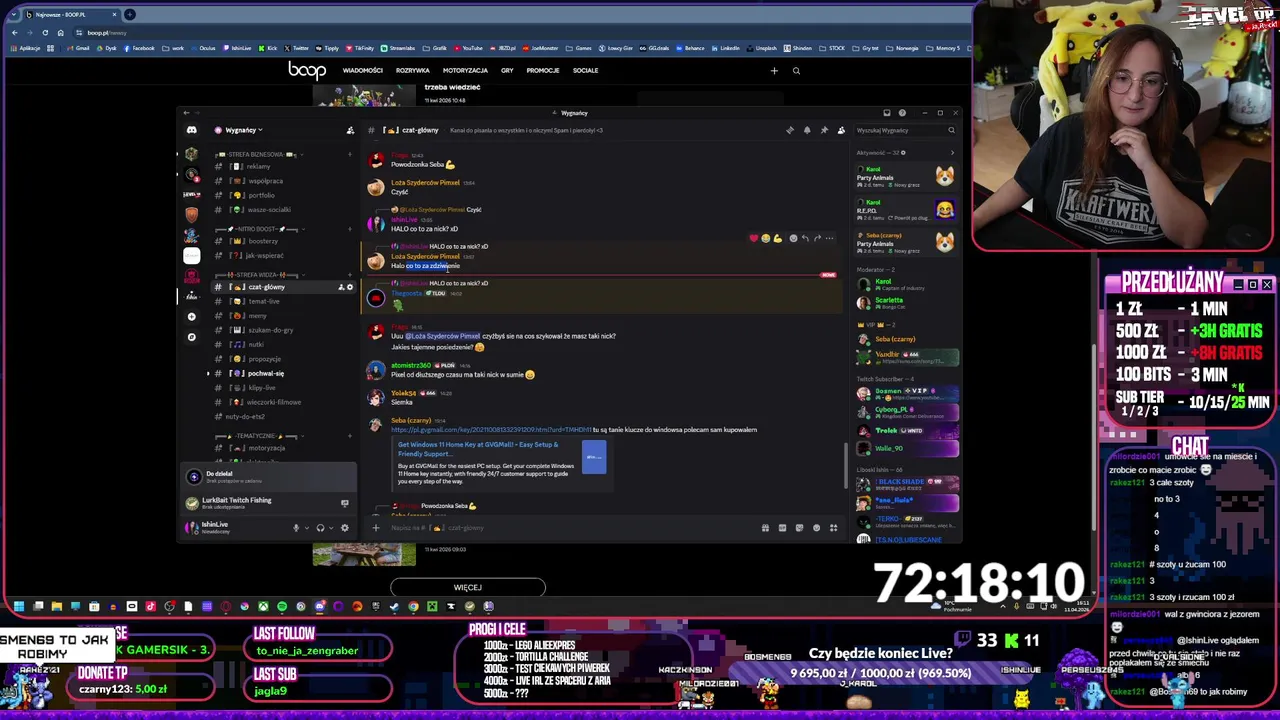Open Windows Start button
The image size is (1280, 720).
click(x=18, y=606)
